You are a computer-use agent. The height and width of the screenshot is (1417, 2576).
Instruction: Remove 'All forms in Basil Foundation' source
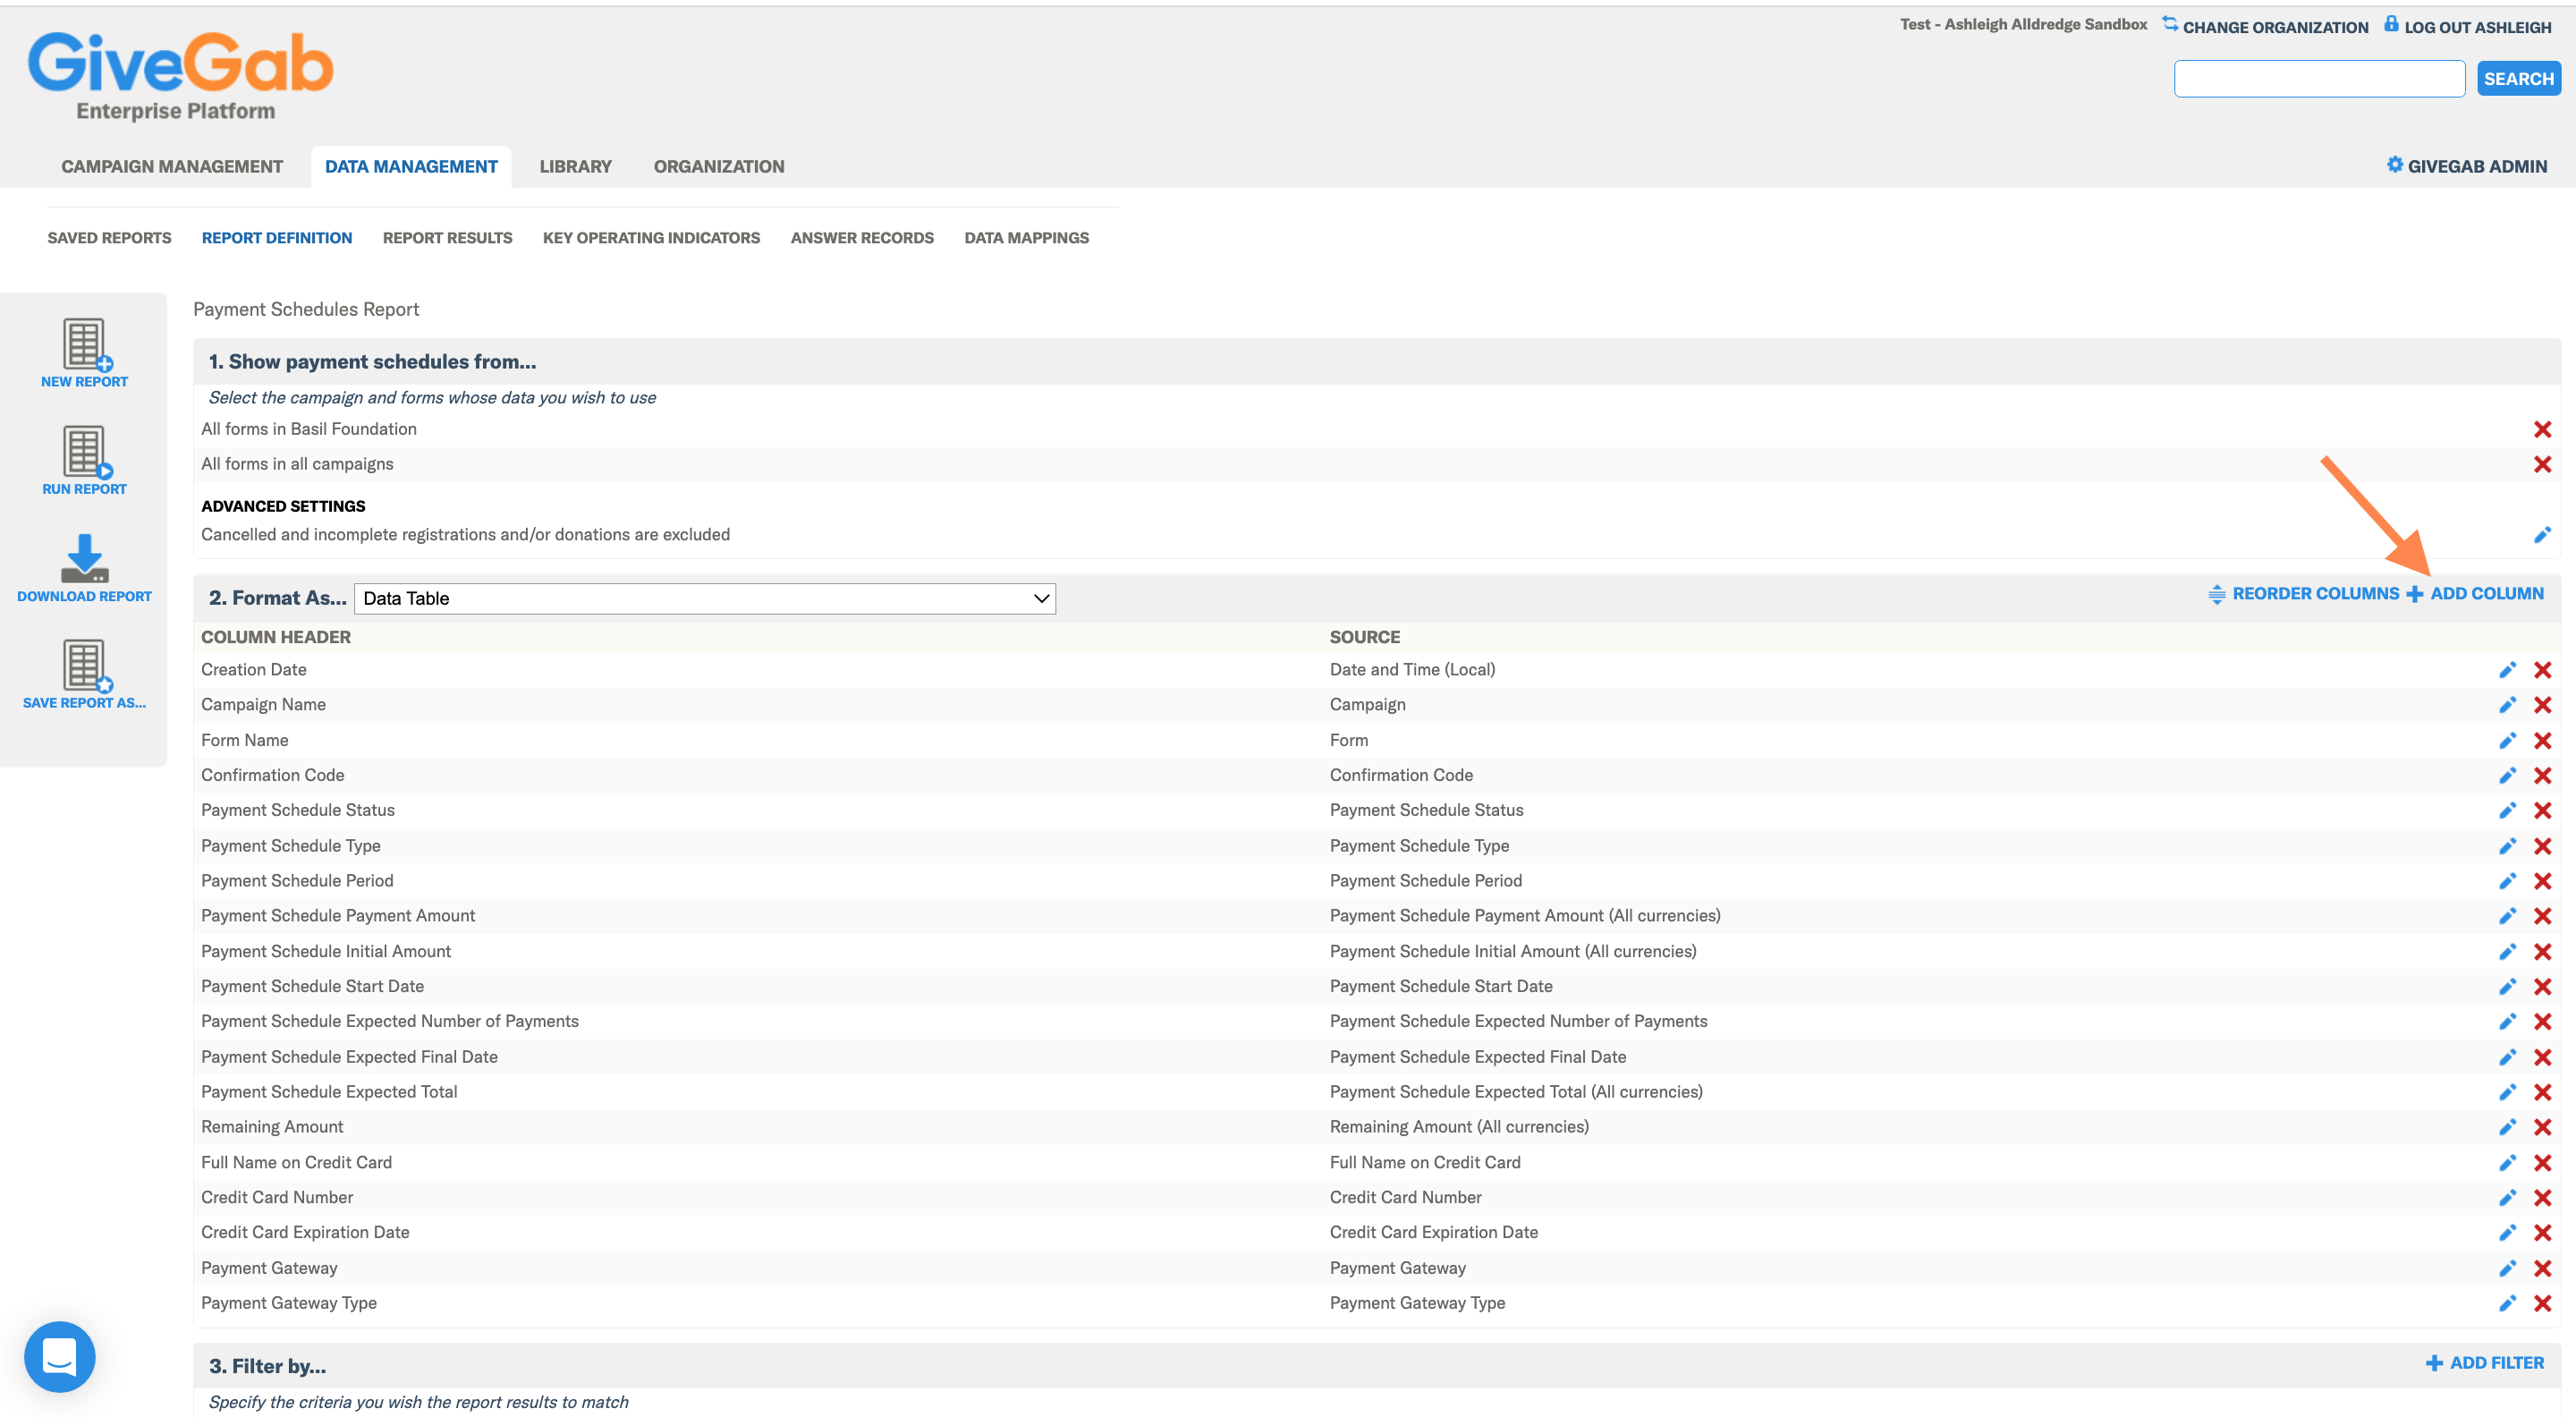(x=2542, y=429)
